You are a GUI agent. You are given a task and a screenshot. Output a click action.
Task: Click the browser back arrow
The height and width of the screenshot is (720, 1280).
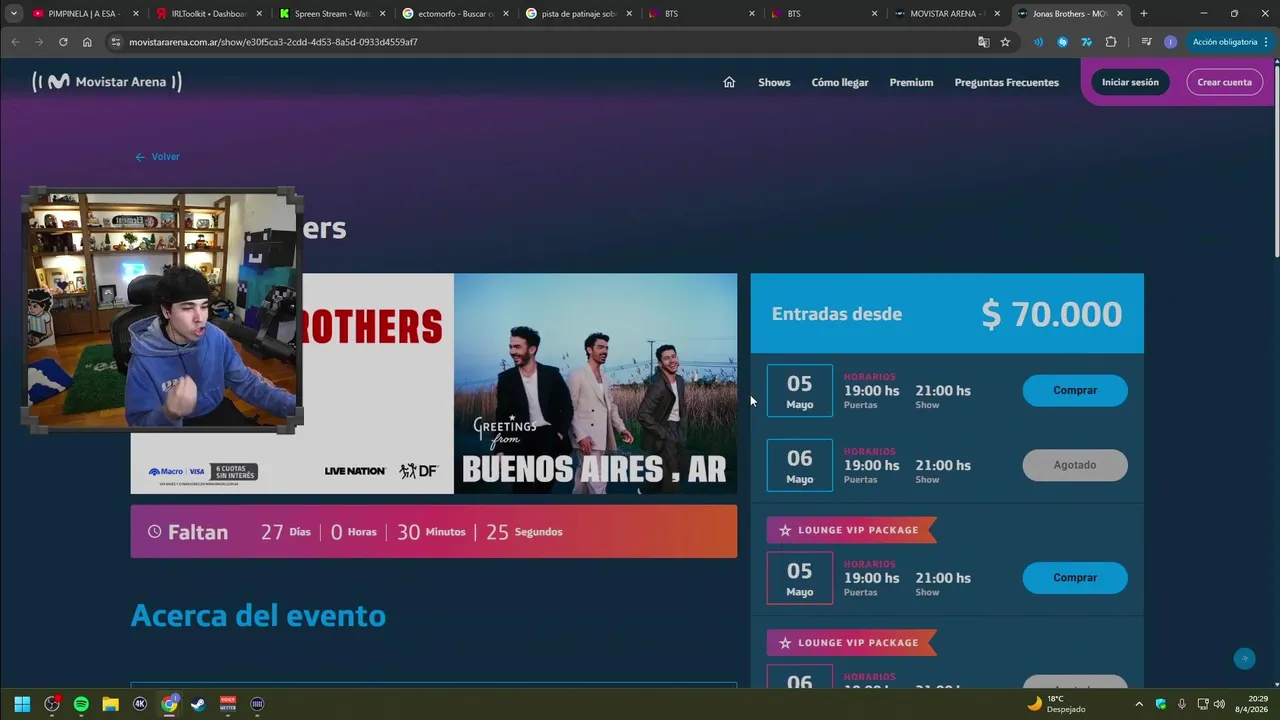click(x=15, y=42)
